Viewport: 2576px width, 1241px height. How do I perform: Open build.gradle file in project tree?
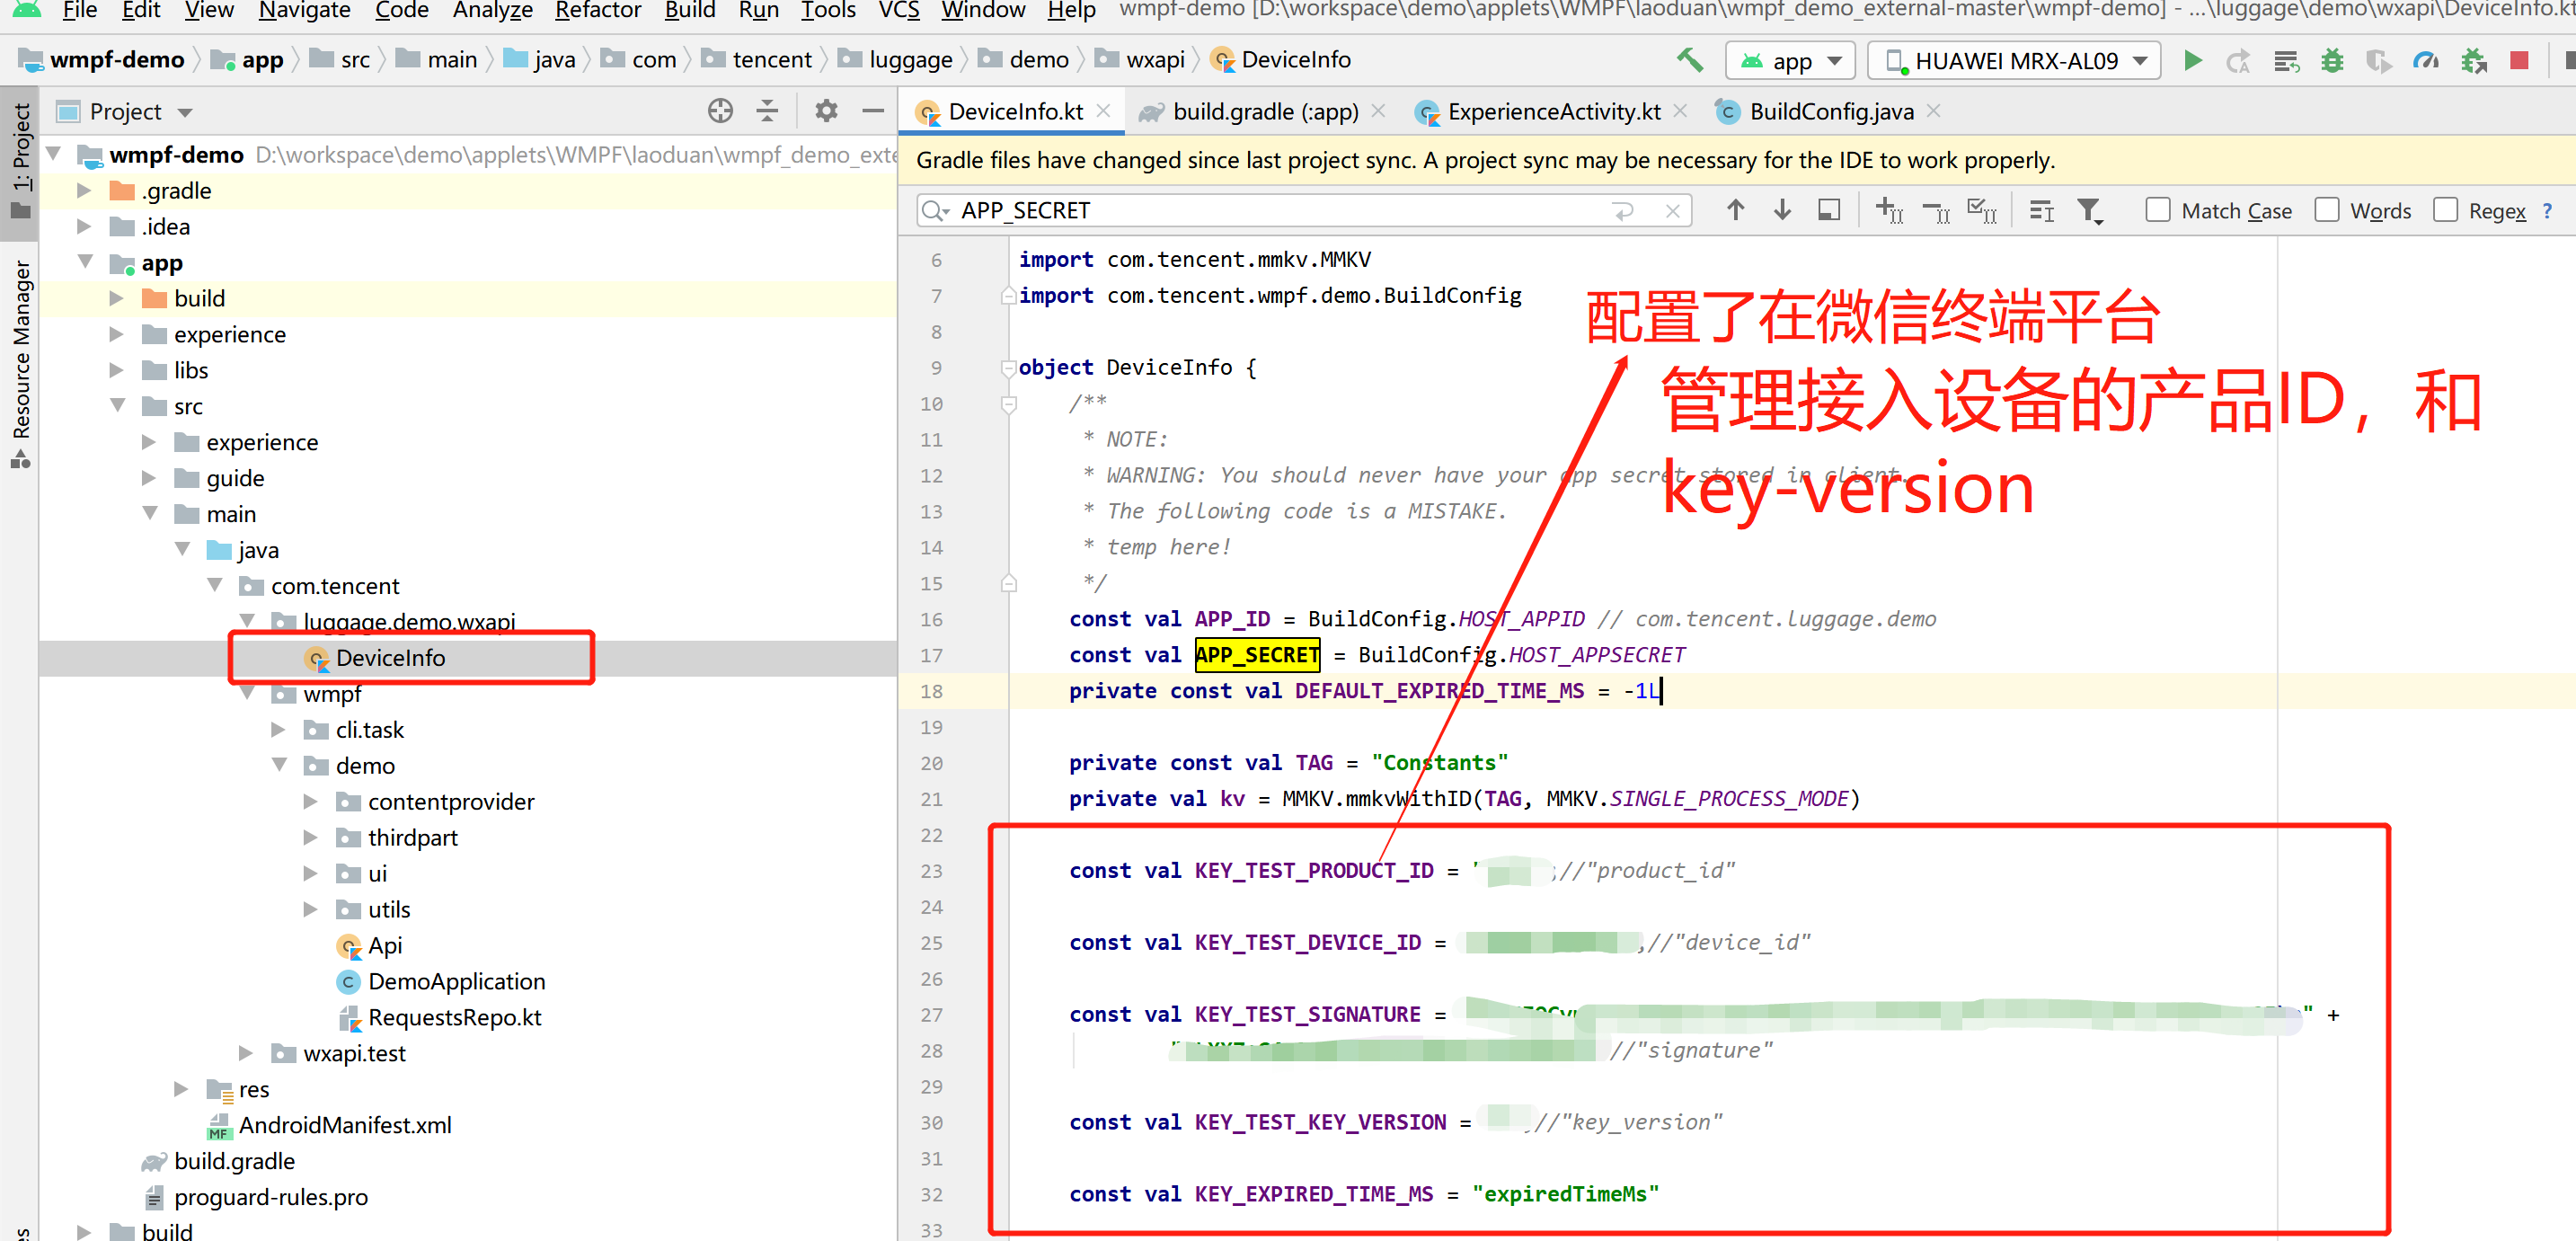click(234, 1160)
